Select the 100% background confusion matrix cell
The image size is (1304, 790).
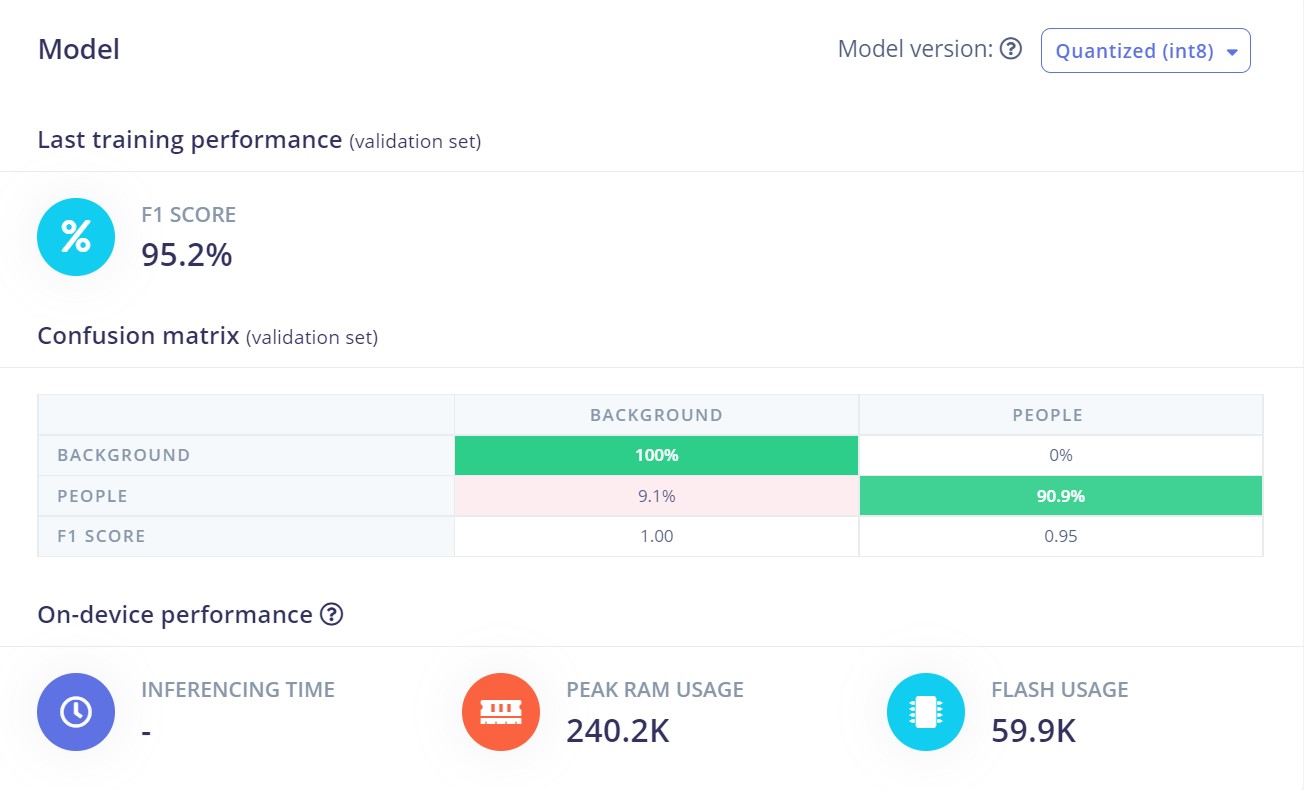(x=656, y=455)
